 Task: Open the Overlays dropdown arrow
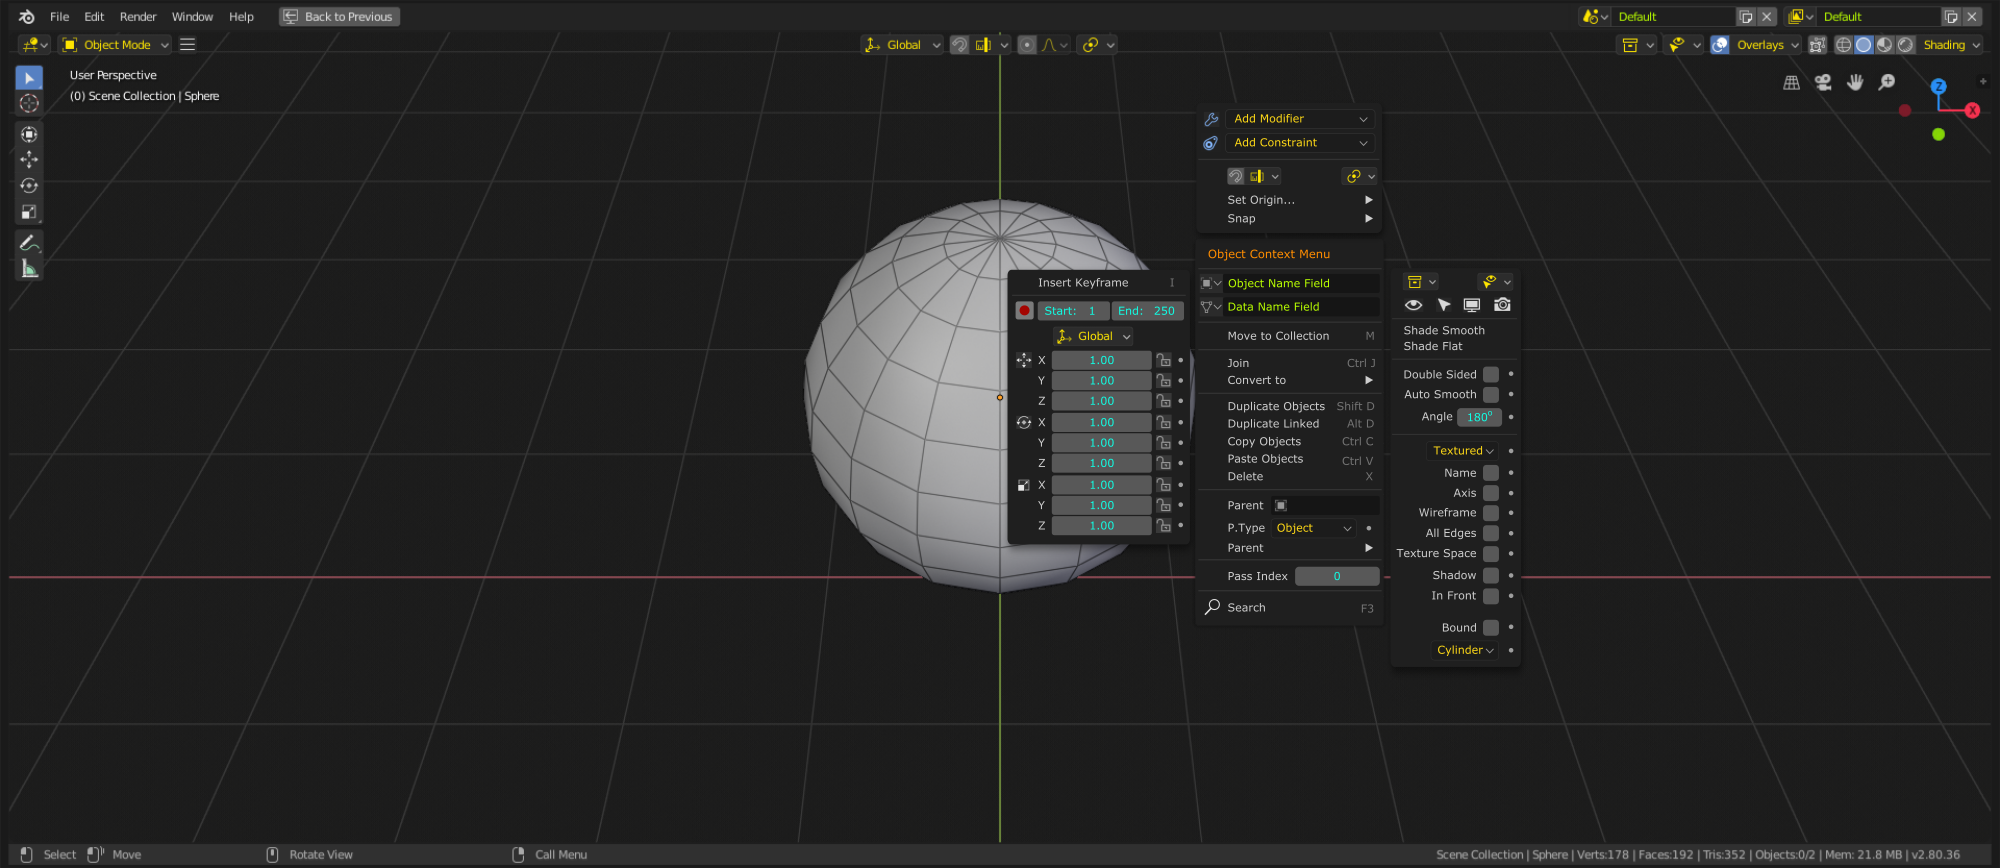click(x=1795, y=45)
